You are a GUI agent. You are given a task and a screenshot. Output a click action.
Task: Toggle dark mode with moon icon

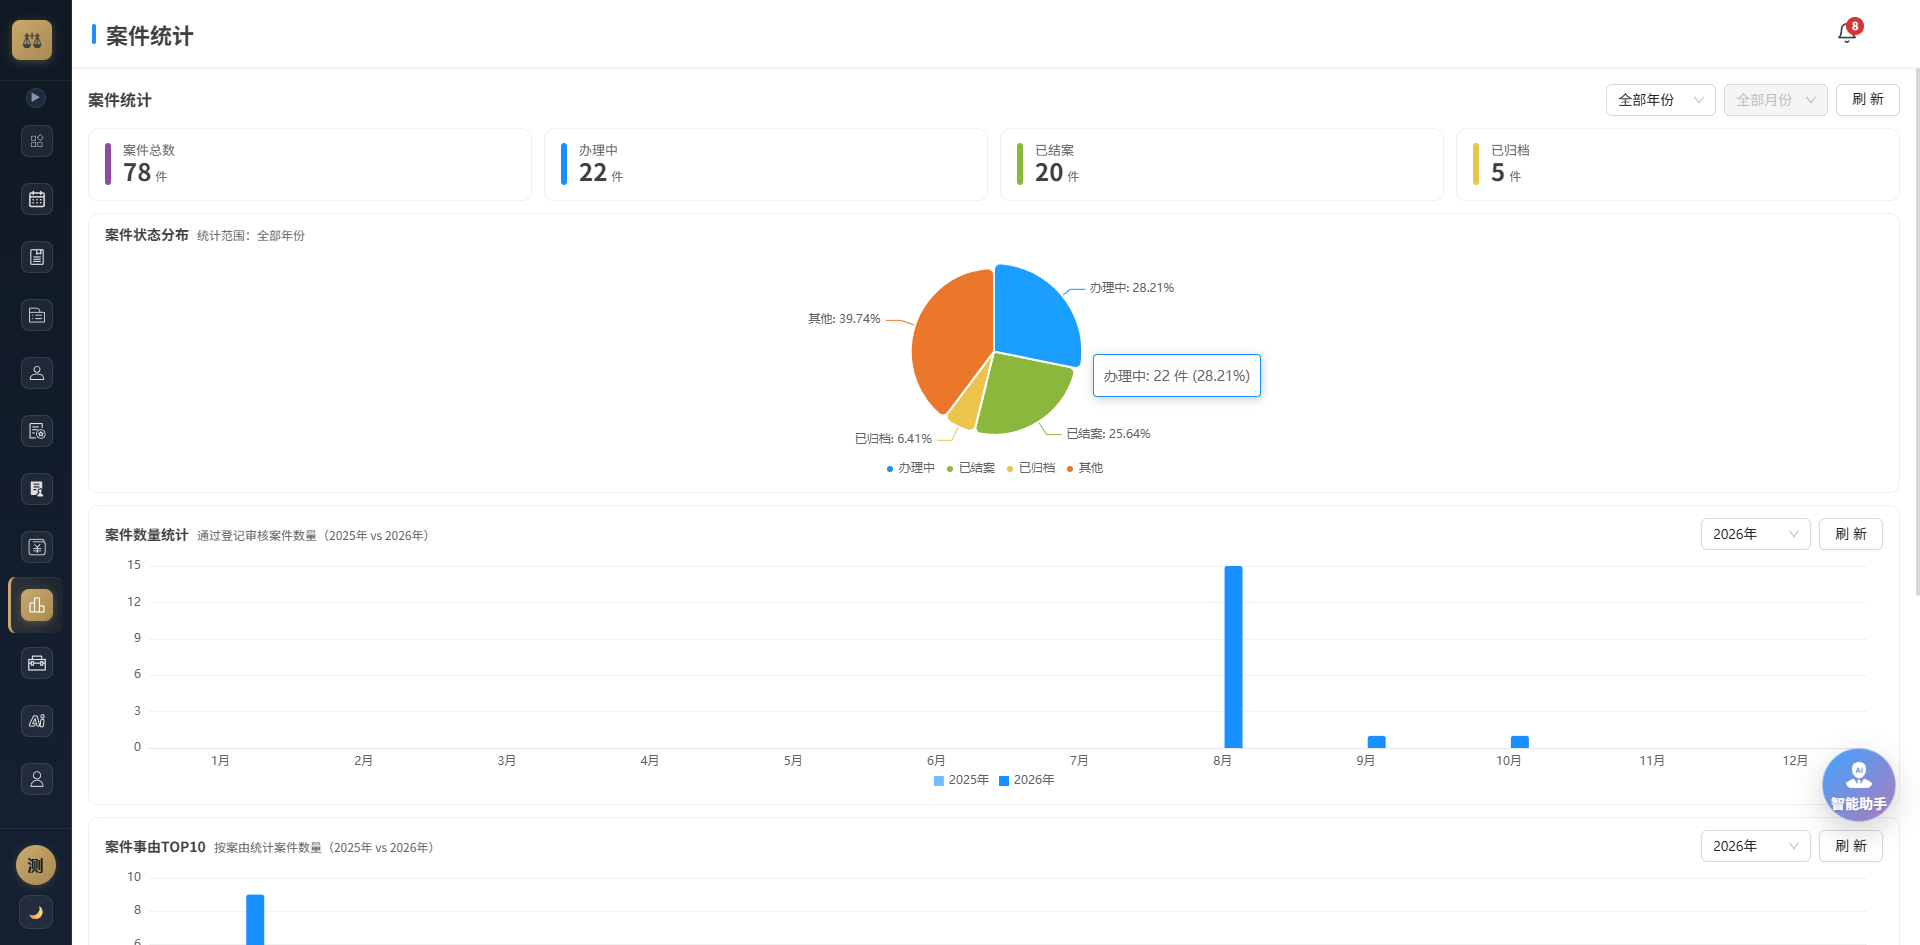point(36,912)
